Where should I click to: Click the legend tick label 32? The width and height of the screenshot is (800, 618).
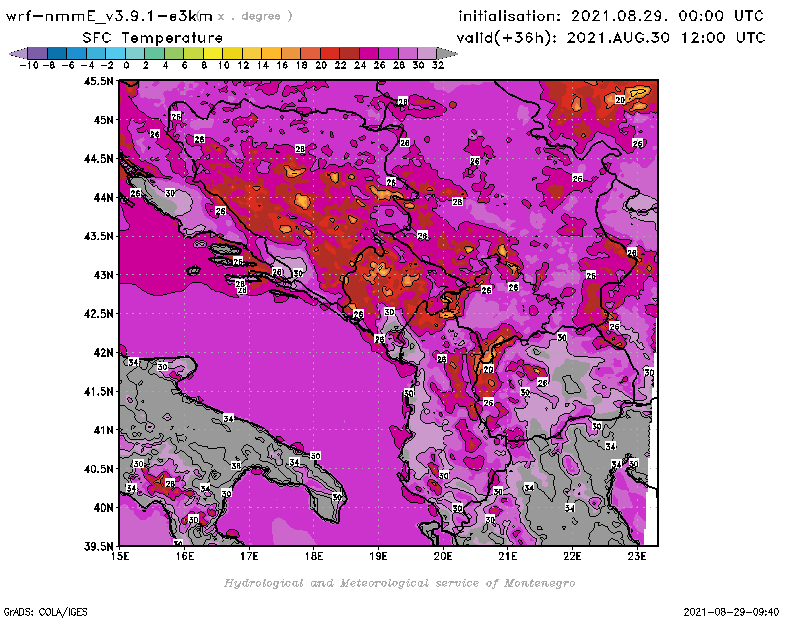pos(438,65)
